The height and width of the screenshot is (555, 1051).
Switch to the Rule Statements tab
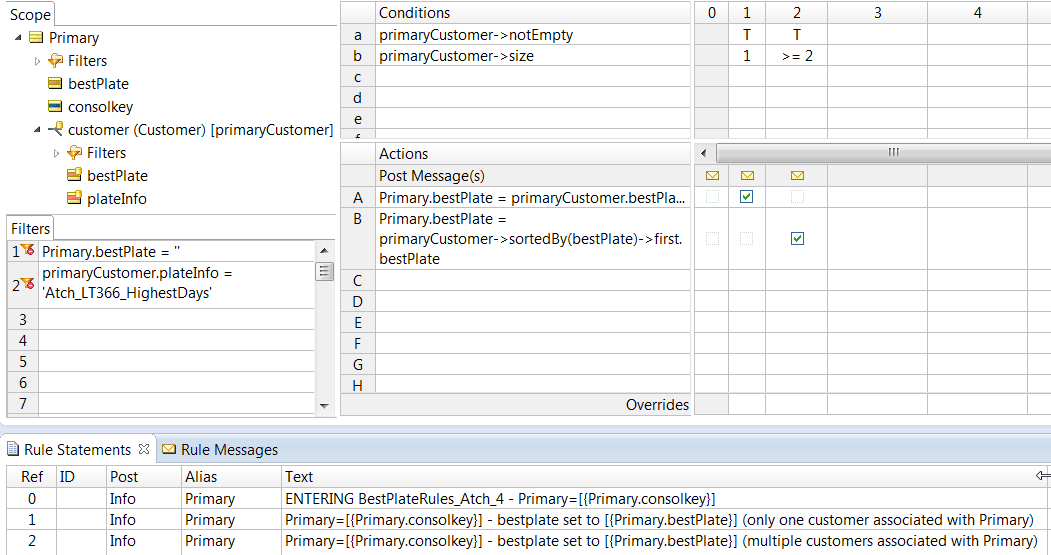(78, 449)
